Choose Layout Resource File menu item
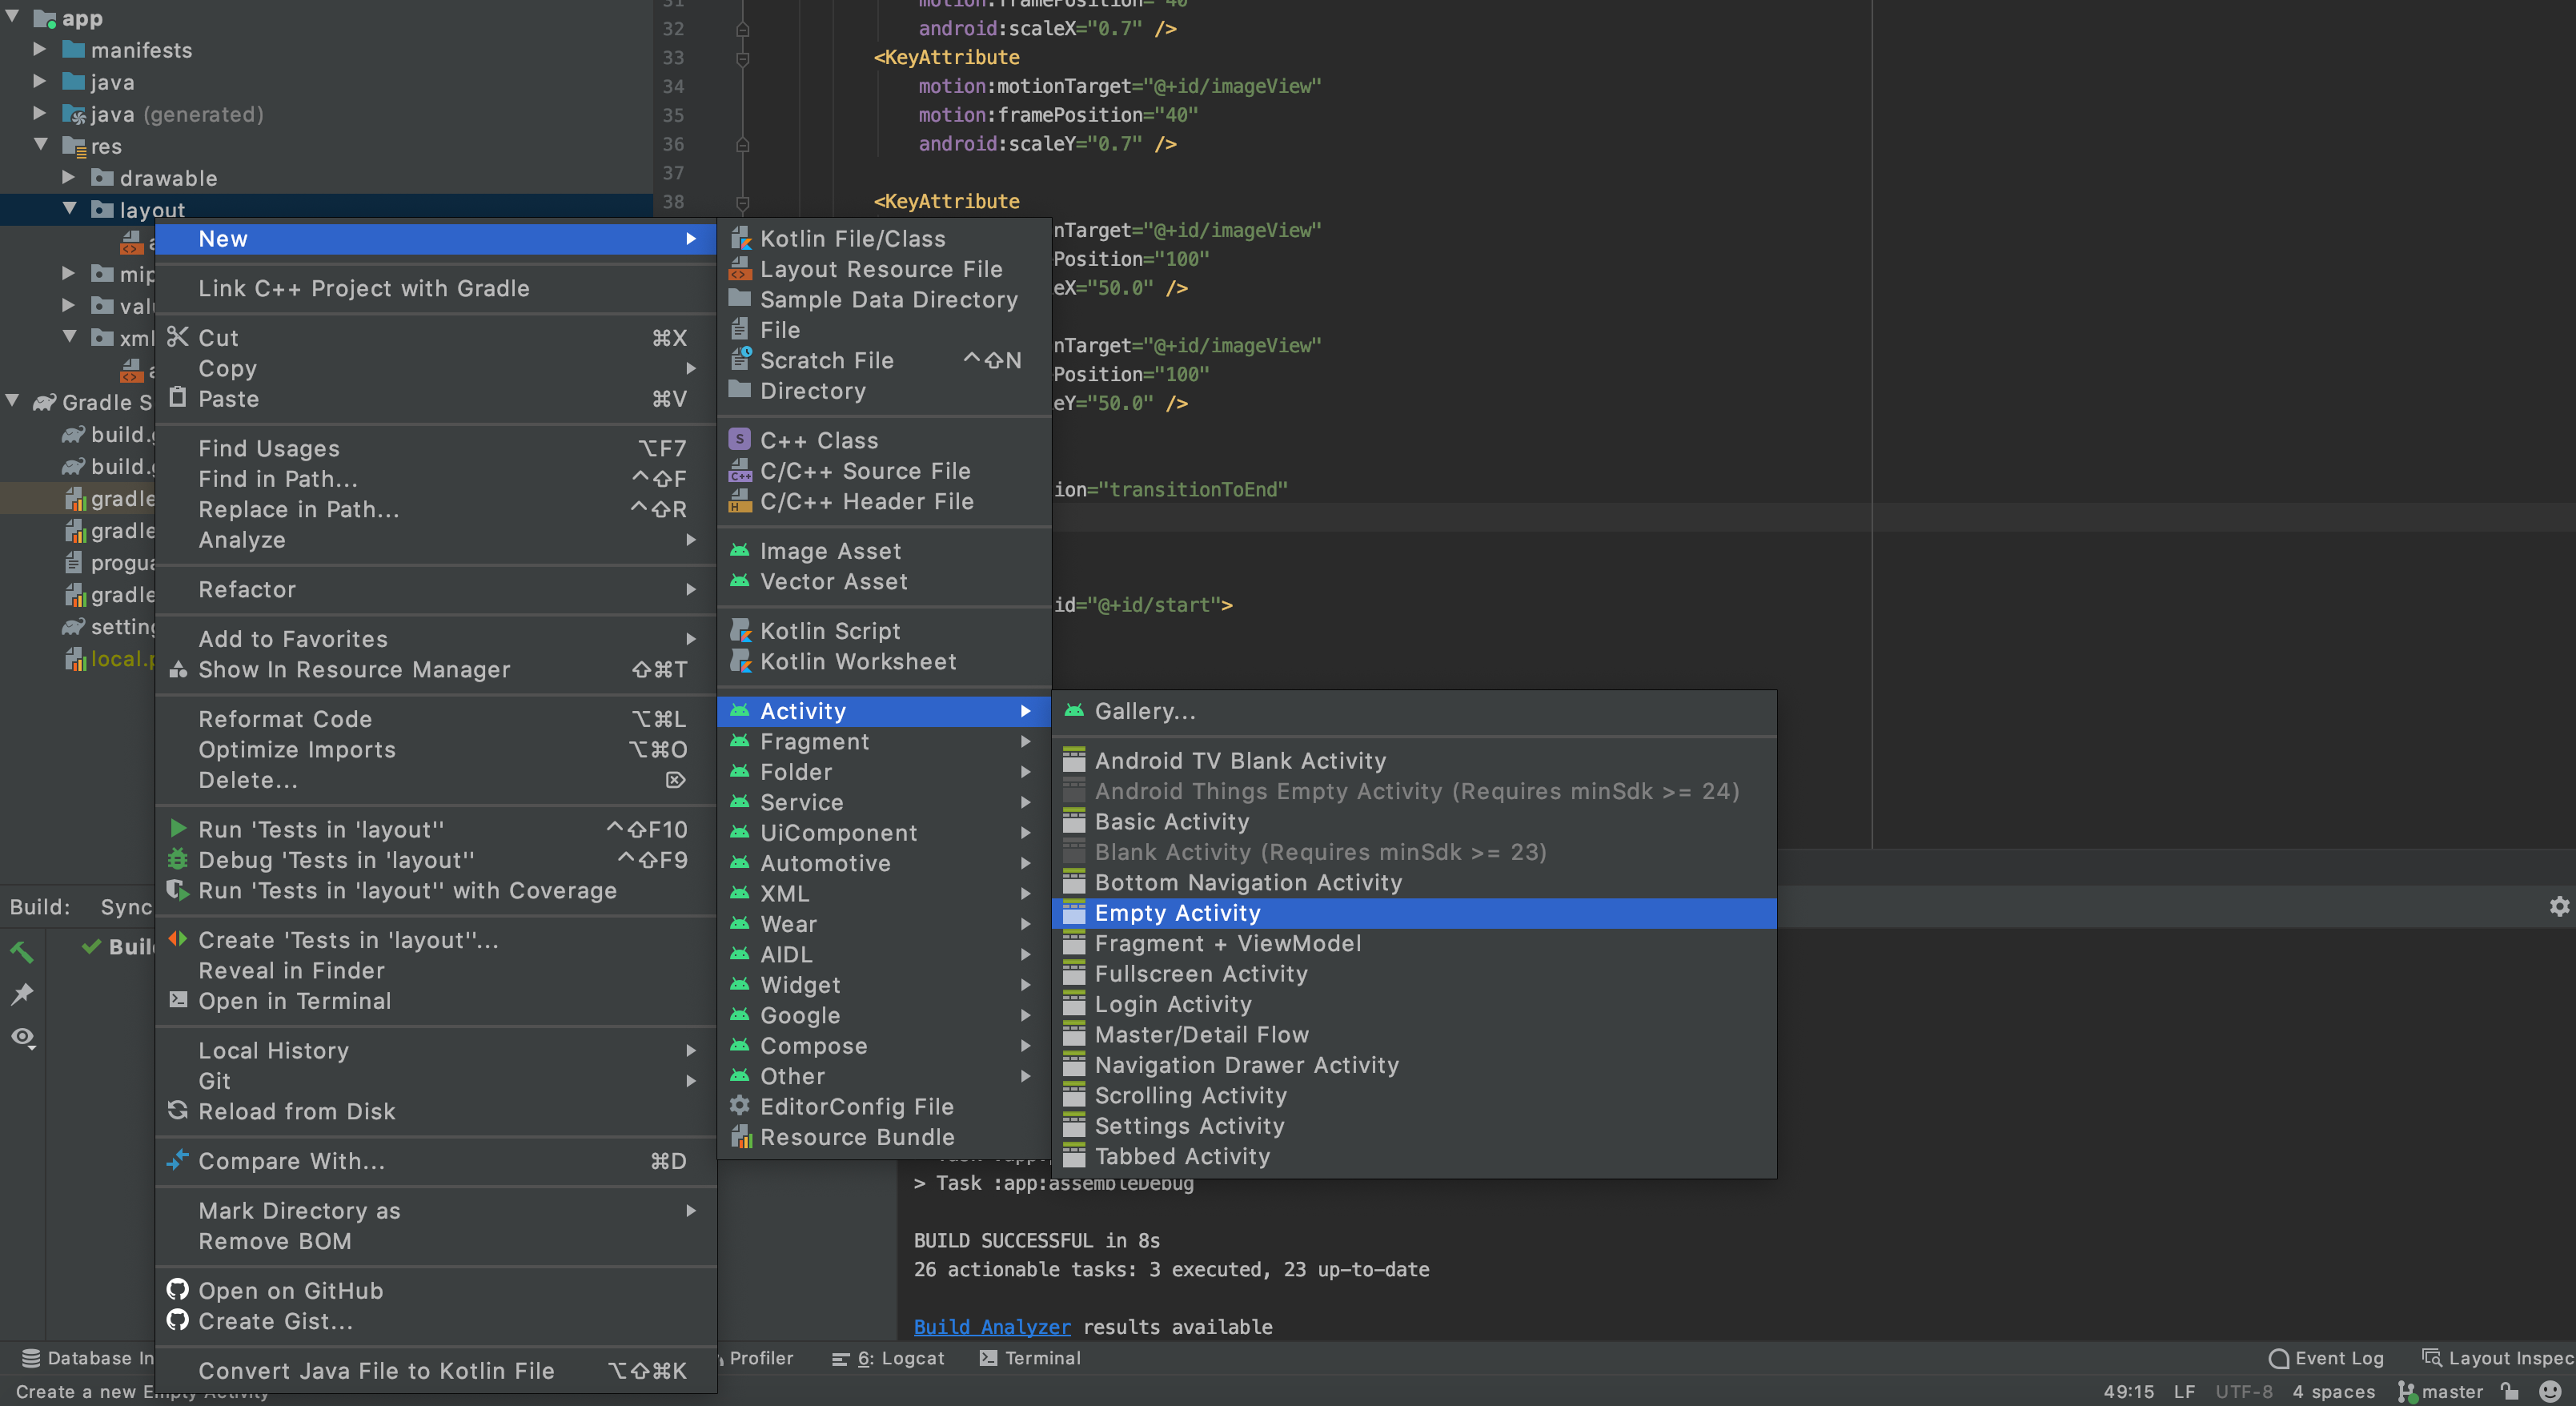The height and width of the screenshot is (1406, 2576). pyautogui.click(x=880, y=269)
